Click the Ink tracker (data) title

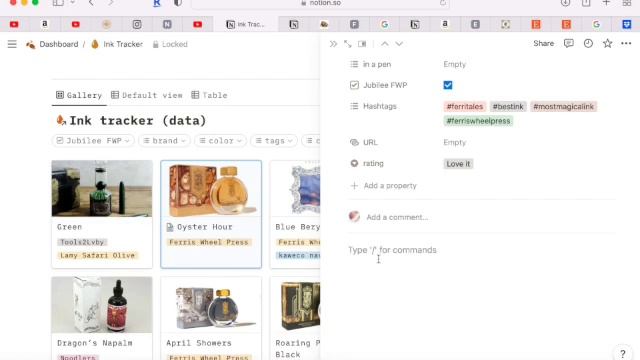[x=138, y=120]
